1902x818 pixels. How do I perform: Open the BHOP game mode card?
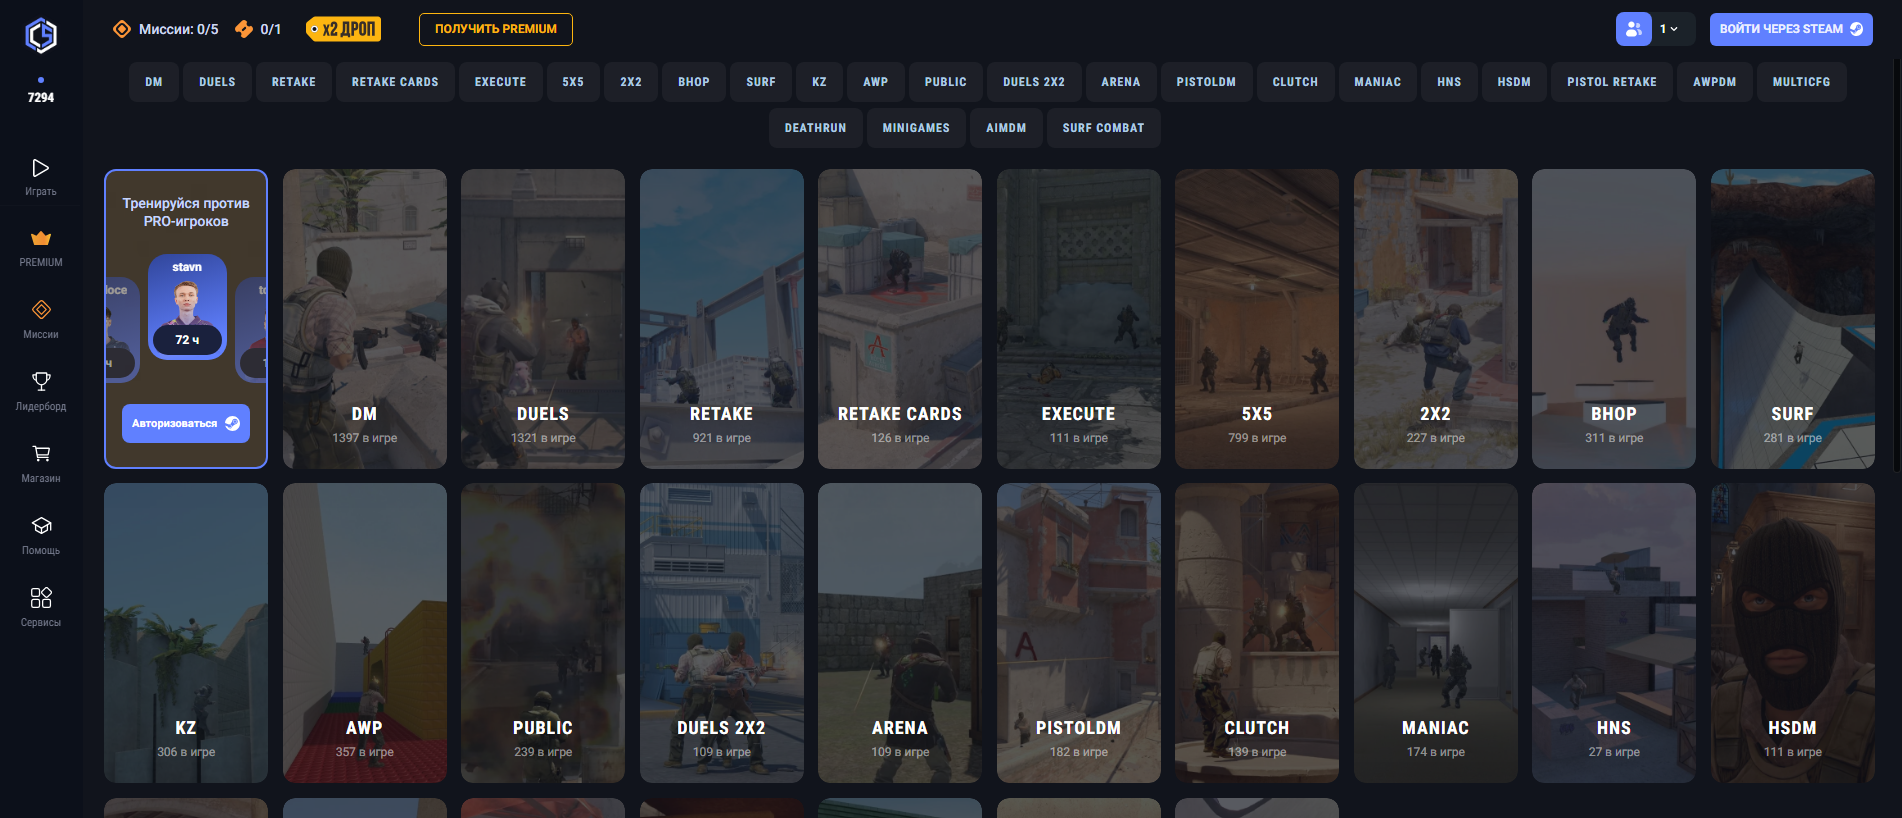1614,319
